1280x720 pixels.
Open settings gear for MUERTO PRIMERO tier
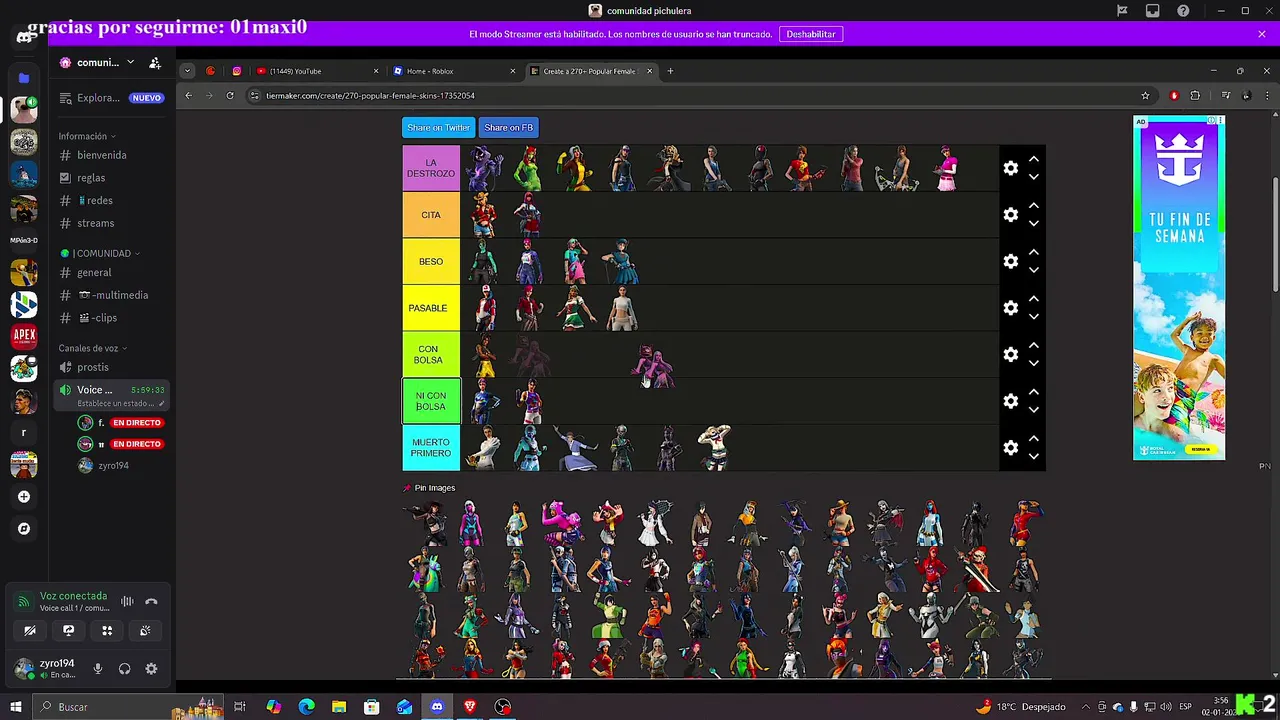pyautogui.click(x=1011, y=448)
